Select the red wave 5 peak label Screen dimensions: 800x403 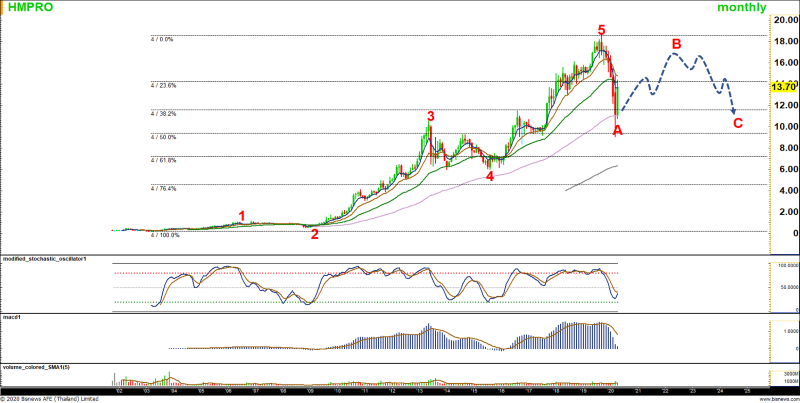[x=601, y=30]
